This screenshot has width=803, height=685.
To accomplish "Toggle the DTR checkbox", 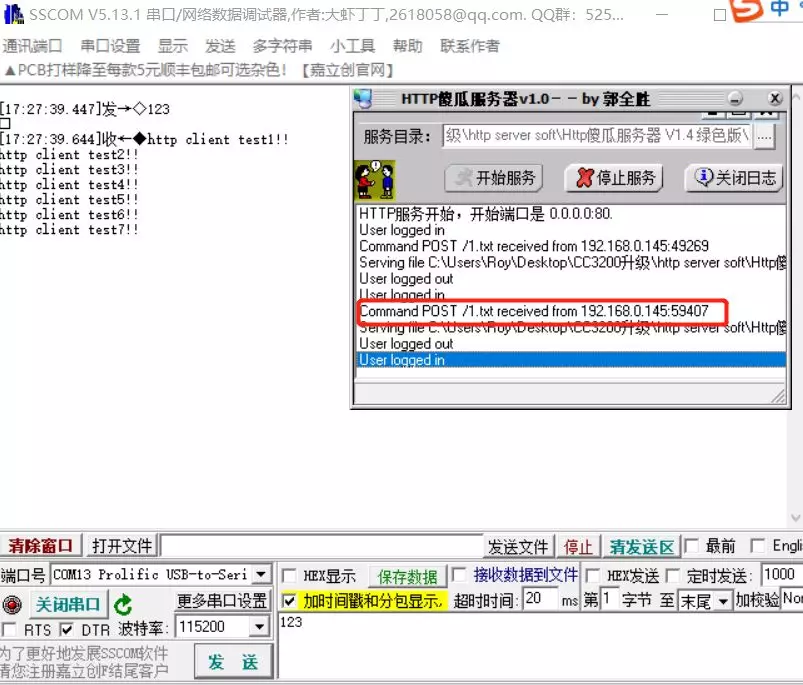I will [66, 629].
